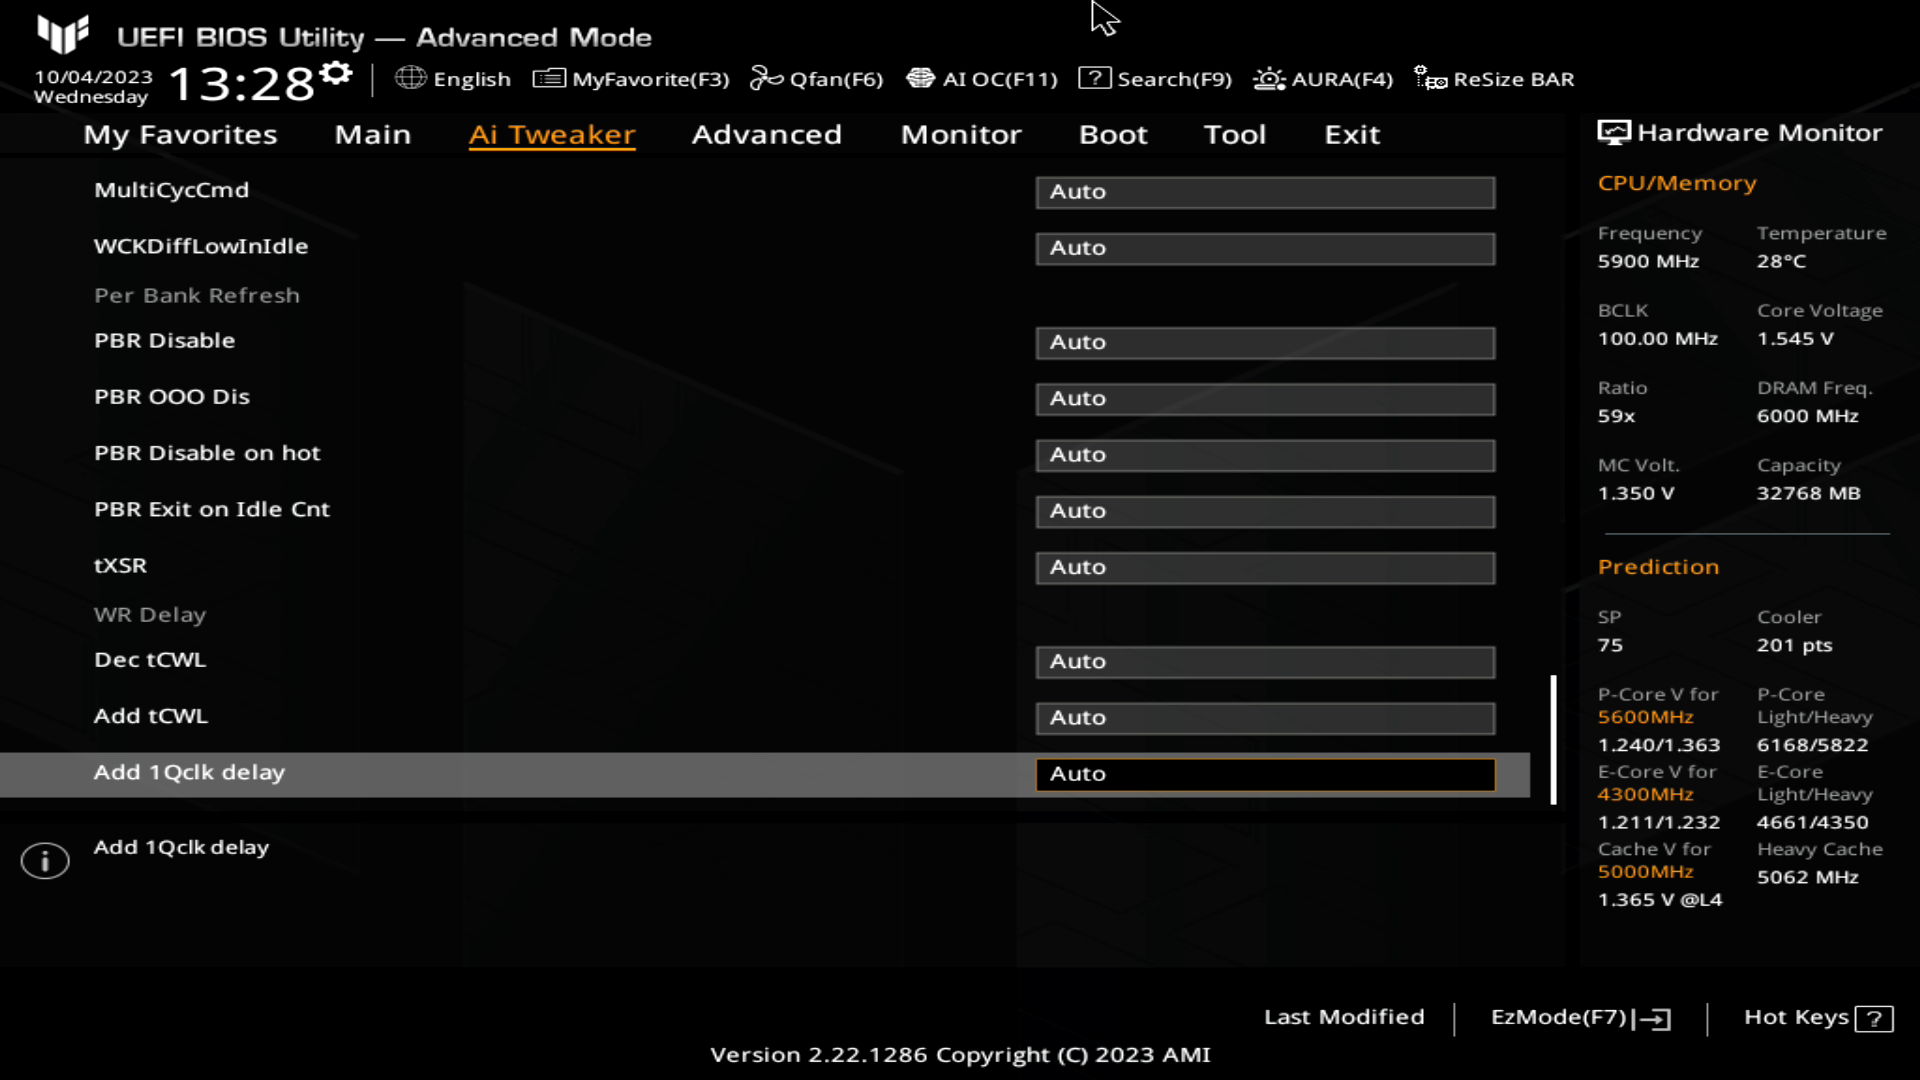Open Add 1Qclk delay Auto dropdown
Viewport: 1920px width, 1080px height.
point(1265,774)
